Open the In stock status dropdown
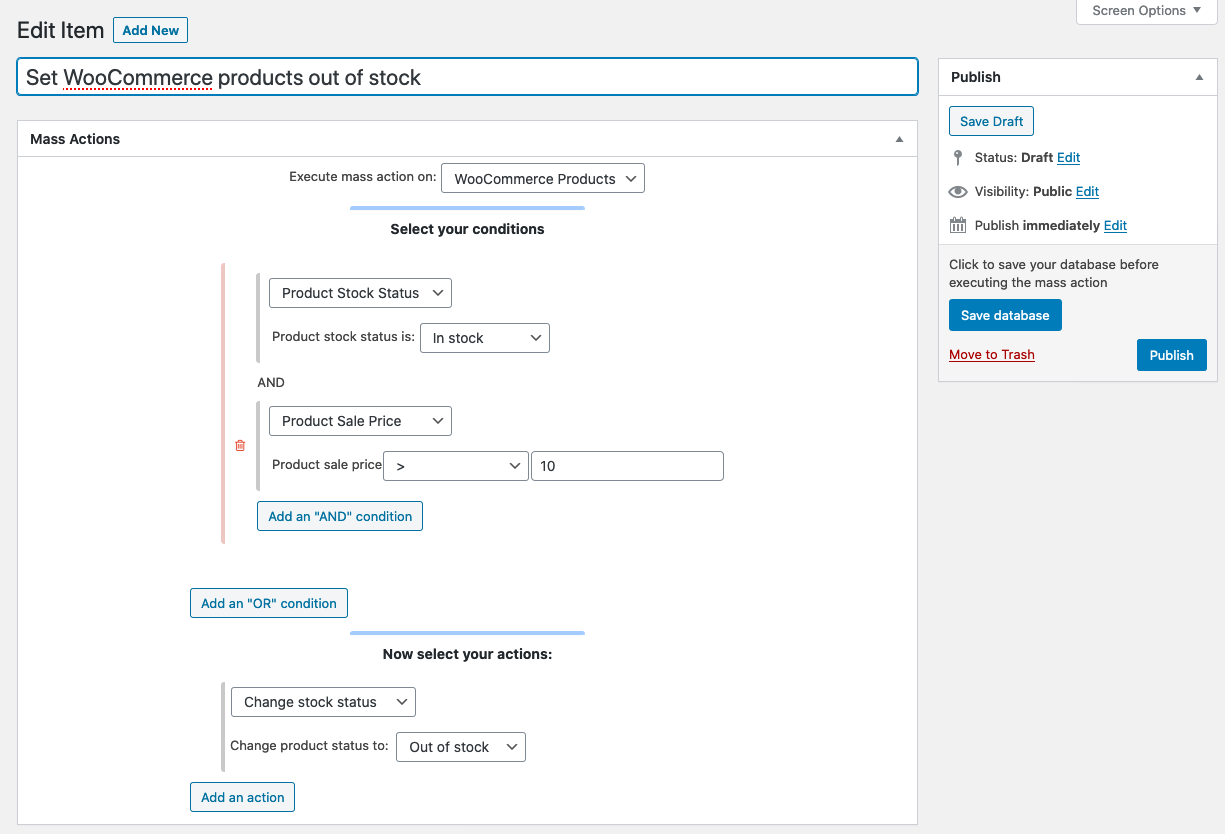1225x834 pixels. [485, 338]
